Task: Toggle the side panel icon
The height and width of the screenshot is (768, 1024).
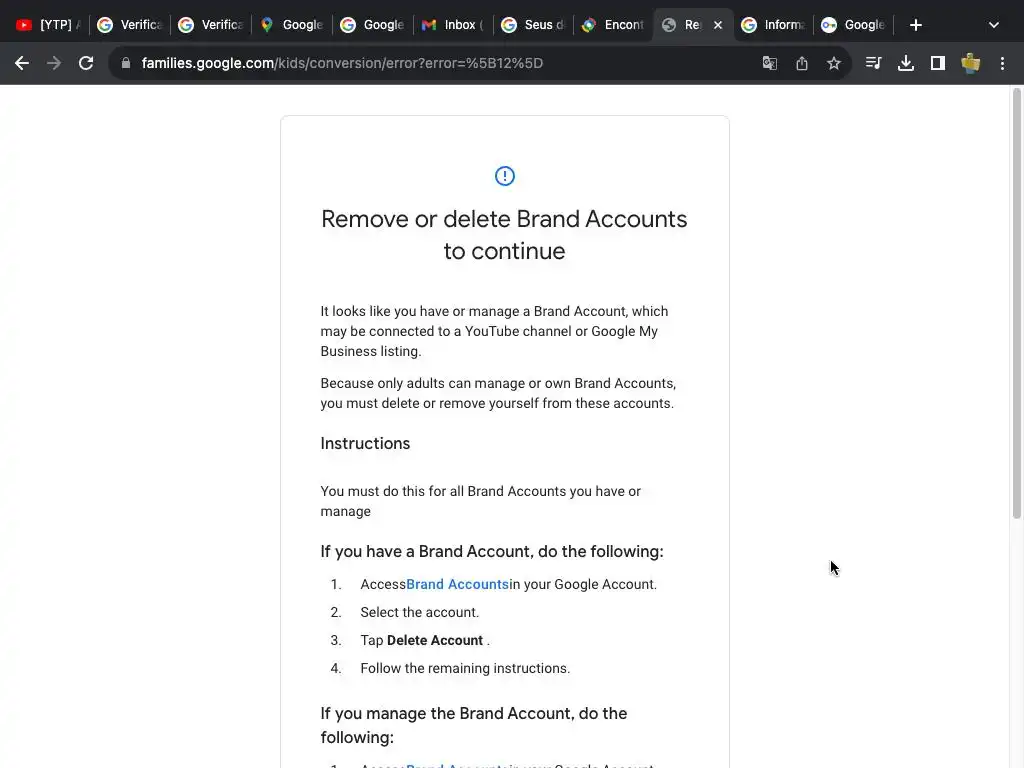Action: point(938,63)
